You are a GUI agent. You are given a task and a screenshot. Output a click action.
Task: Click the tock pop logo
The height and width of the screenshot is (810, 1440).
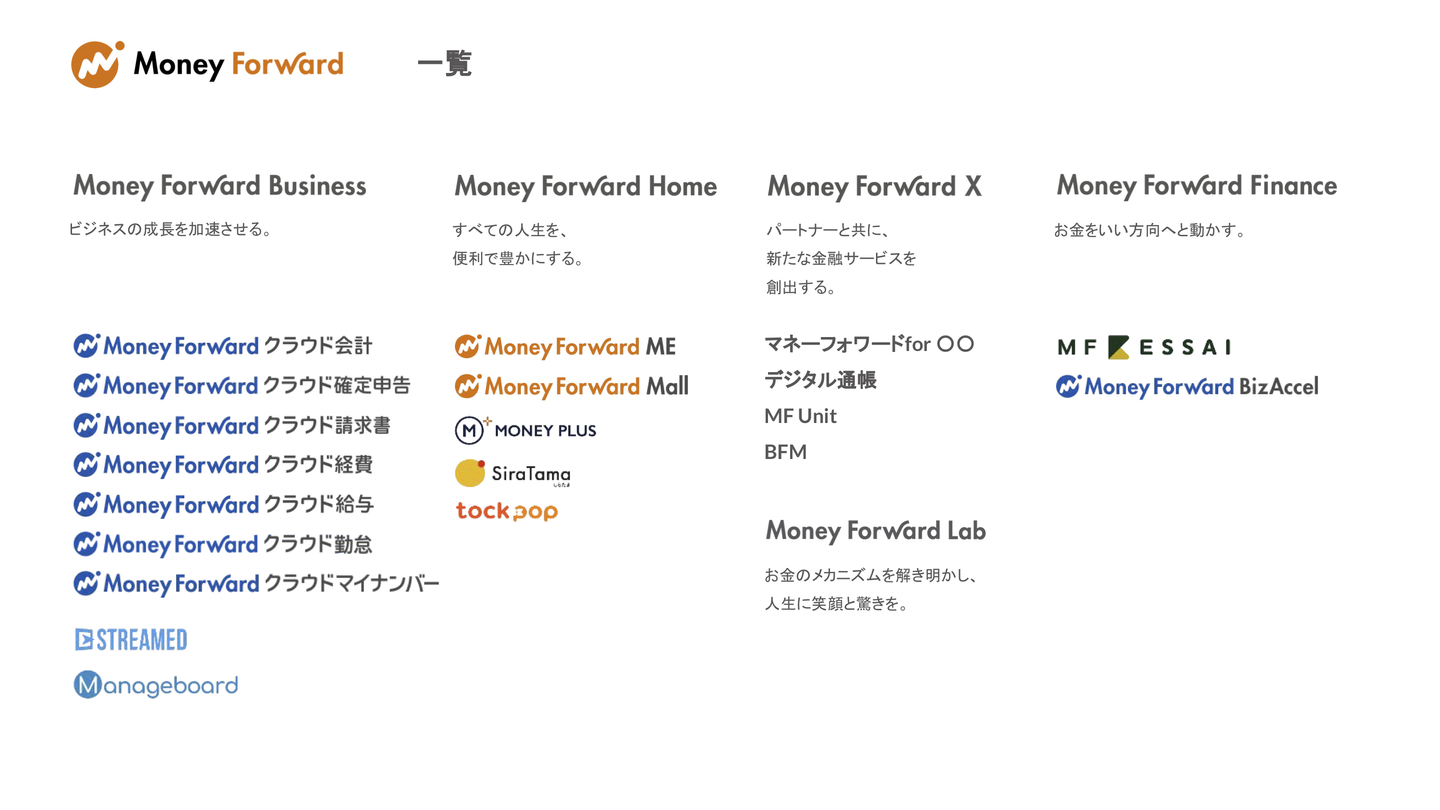(507, 511)
